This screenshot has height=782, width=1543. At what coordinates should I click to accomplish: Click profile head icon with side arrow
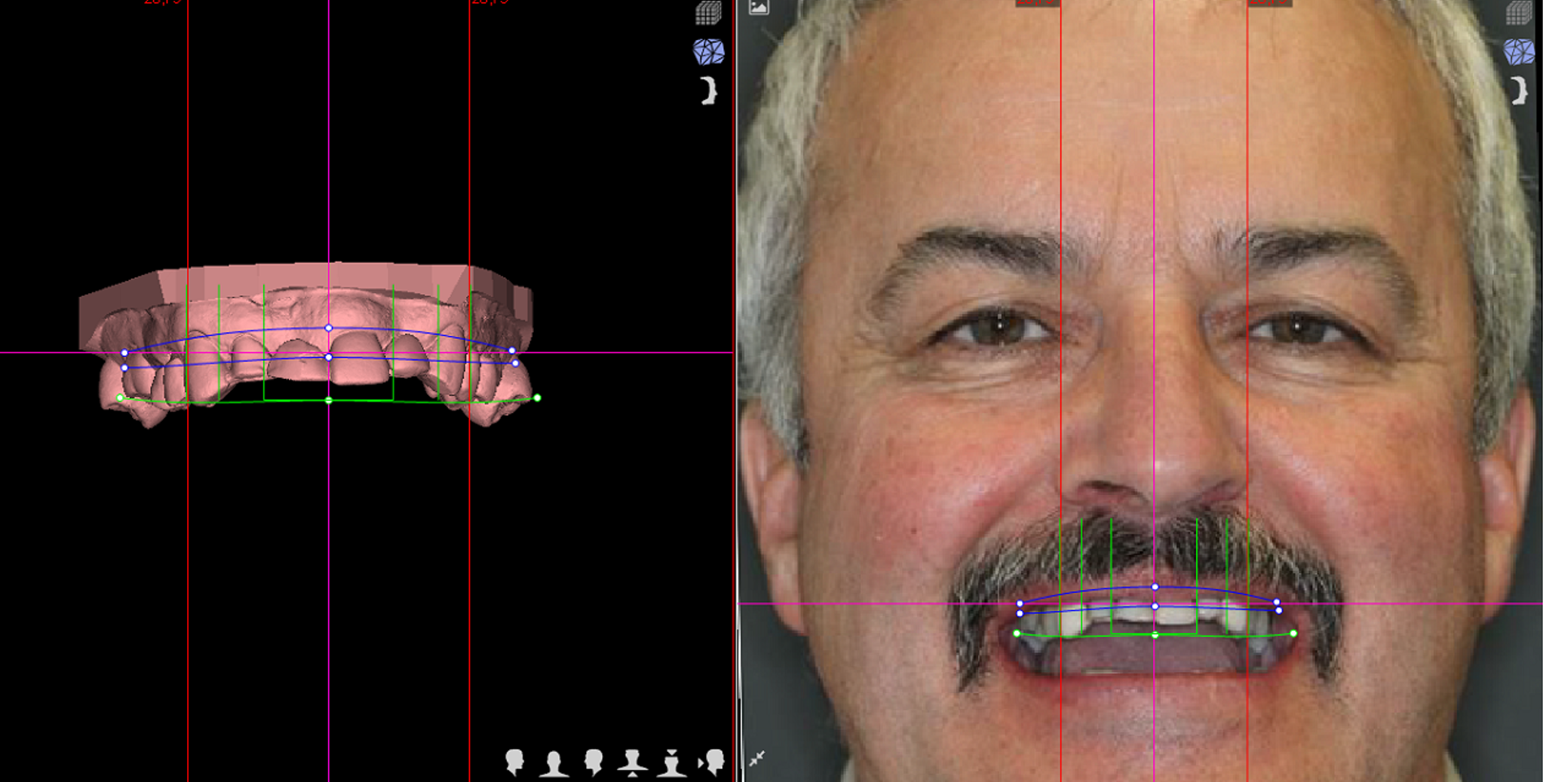click(711, 762)
